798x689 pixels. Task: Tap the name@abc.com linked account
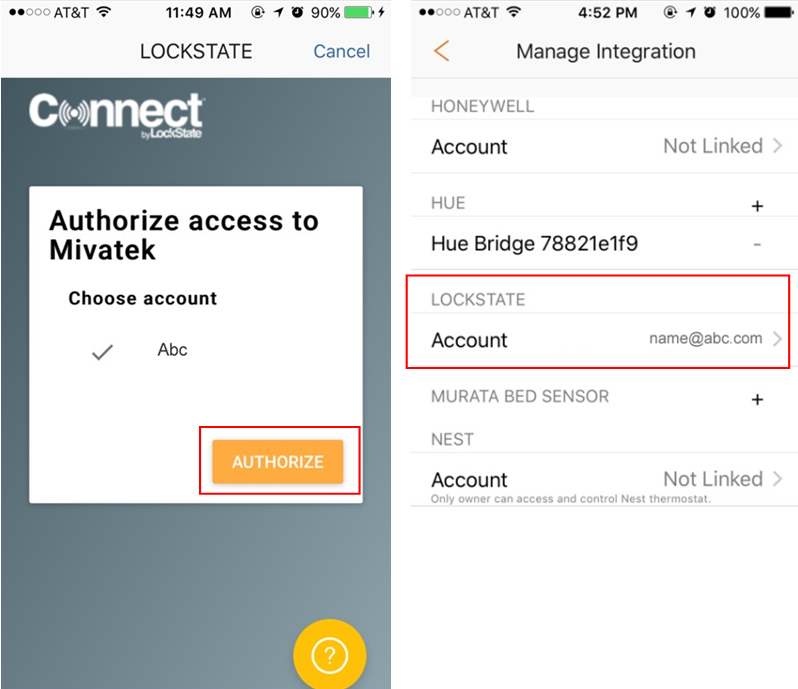click(x=705, y=338)
